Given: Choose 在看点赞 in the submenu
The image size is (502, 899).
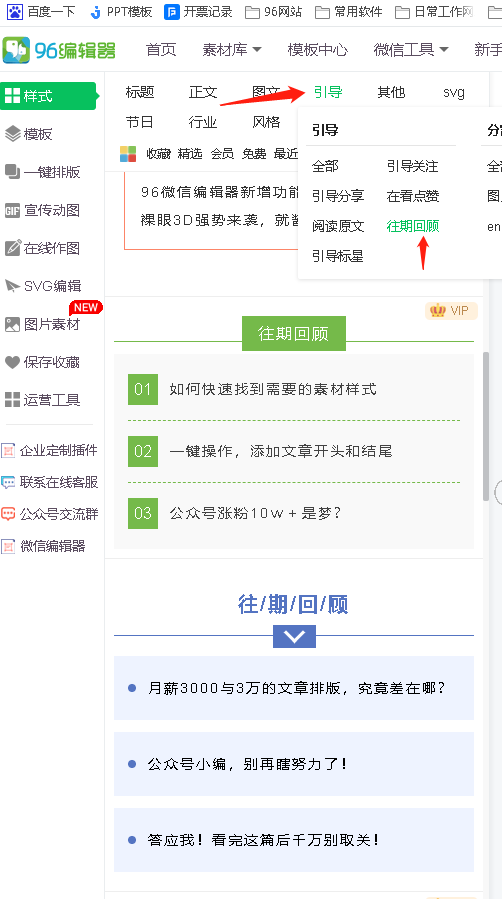Looking at the screenshot, I should 413,196.
